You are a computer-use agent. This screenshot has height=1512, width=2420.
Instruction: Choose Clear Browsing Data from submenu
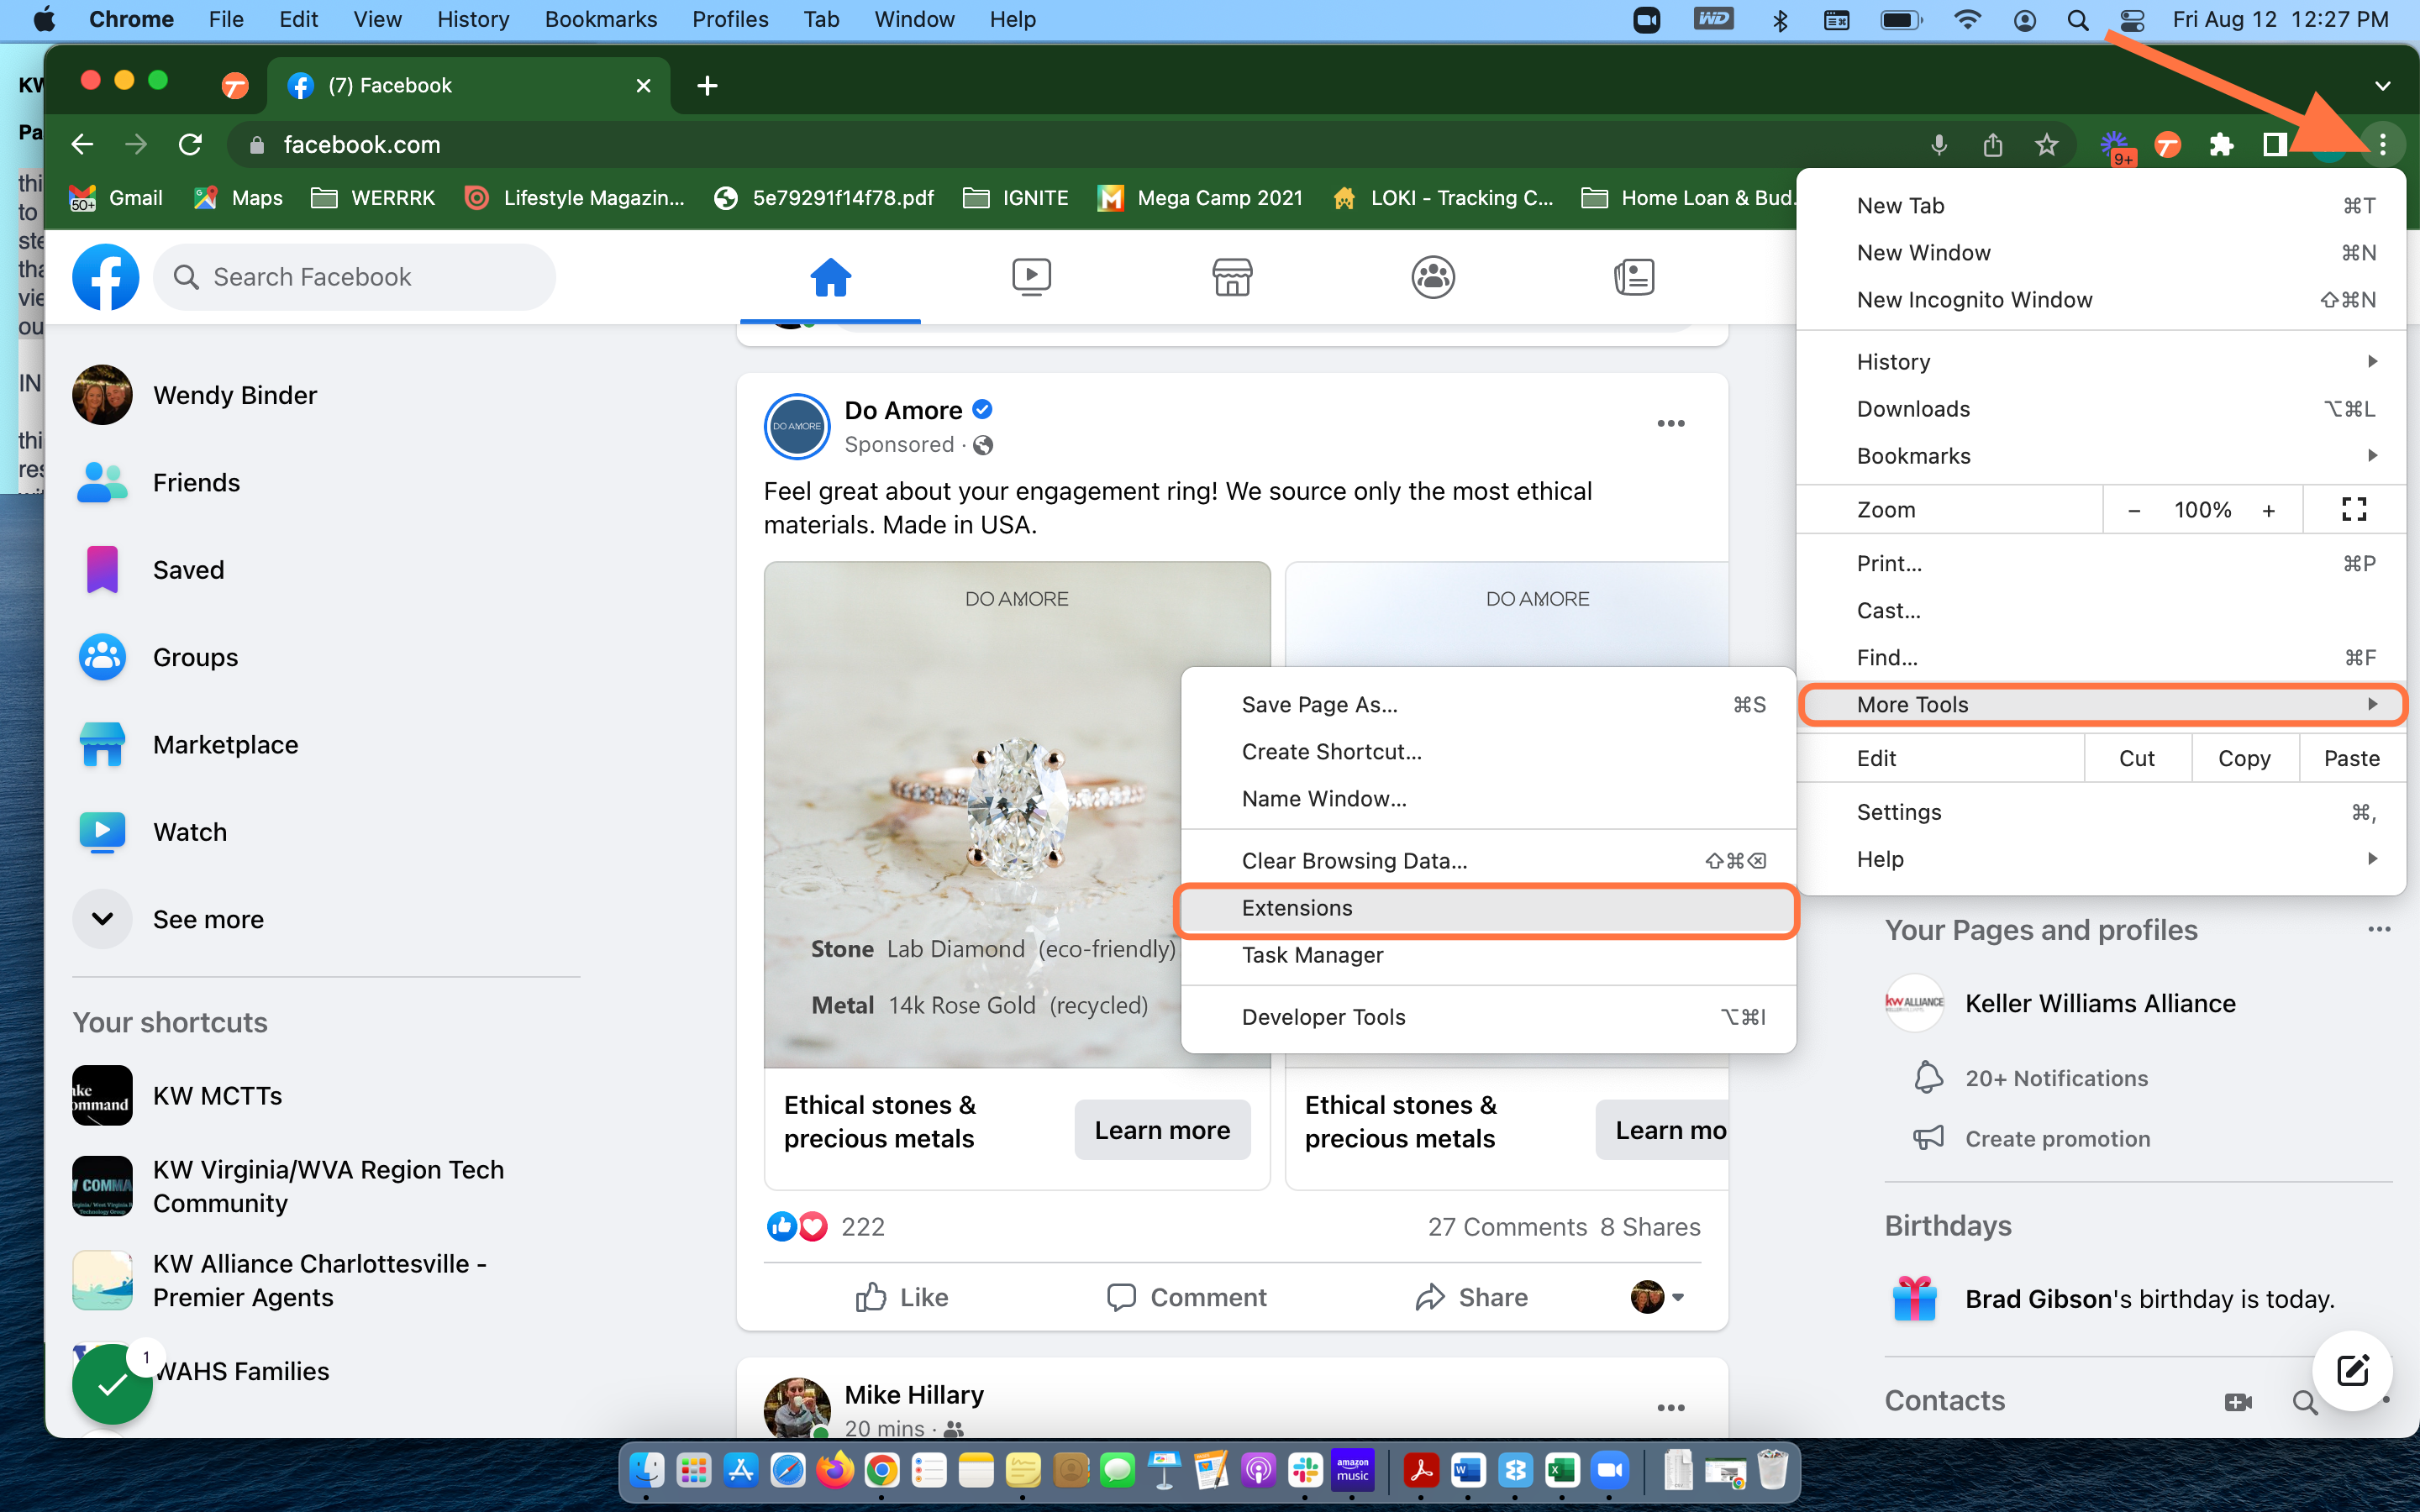point(1487,861)
